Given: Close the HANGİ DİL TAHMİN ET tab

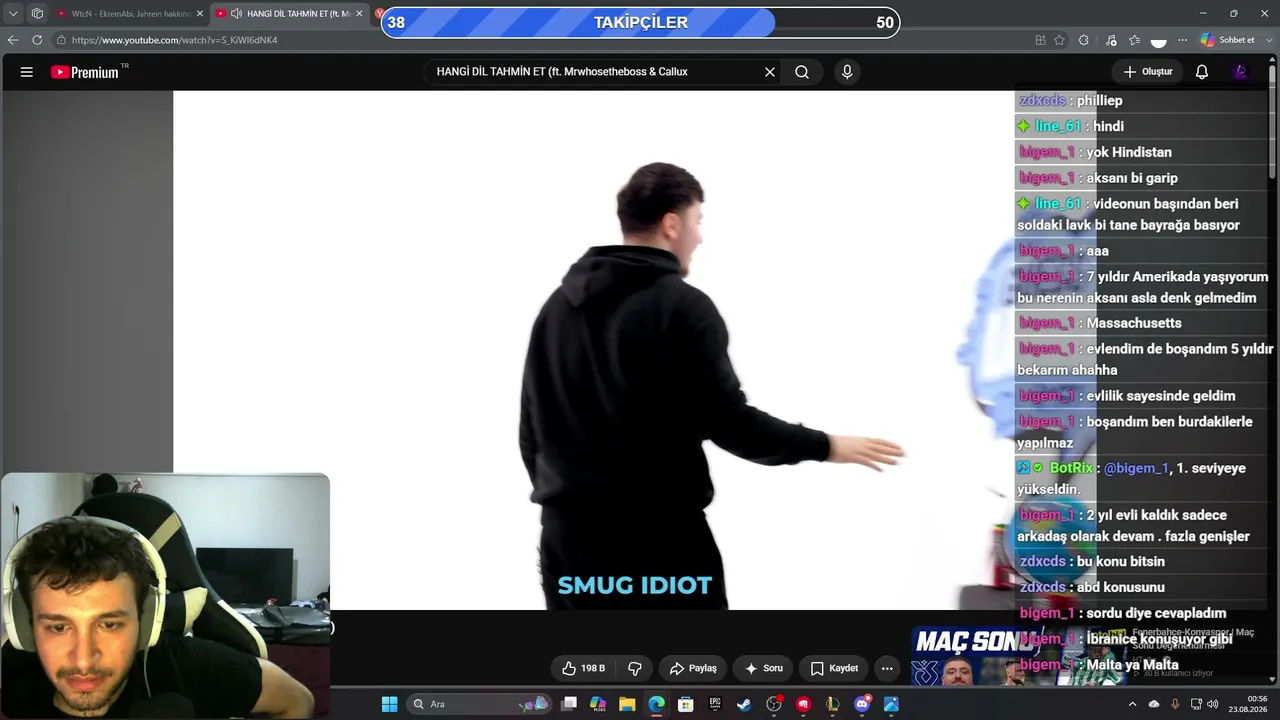Looking at the screenshot, I should coord(359,14).
